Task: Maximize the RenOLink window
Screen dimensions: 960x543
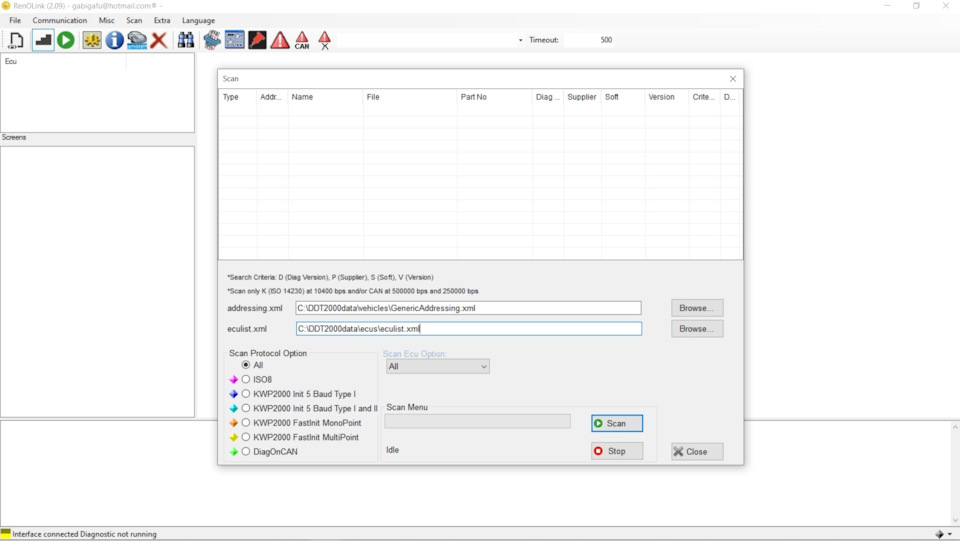Action: click(916, 6)
